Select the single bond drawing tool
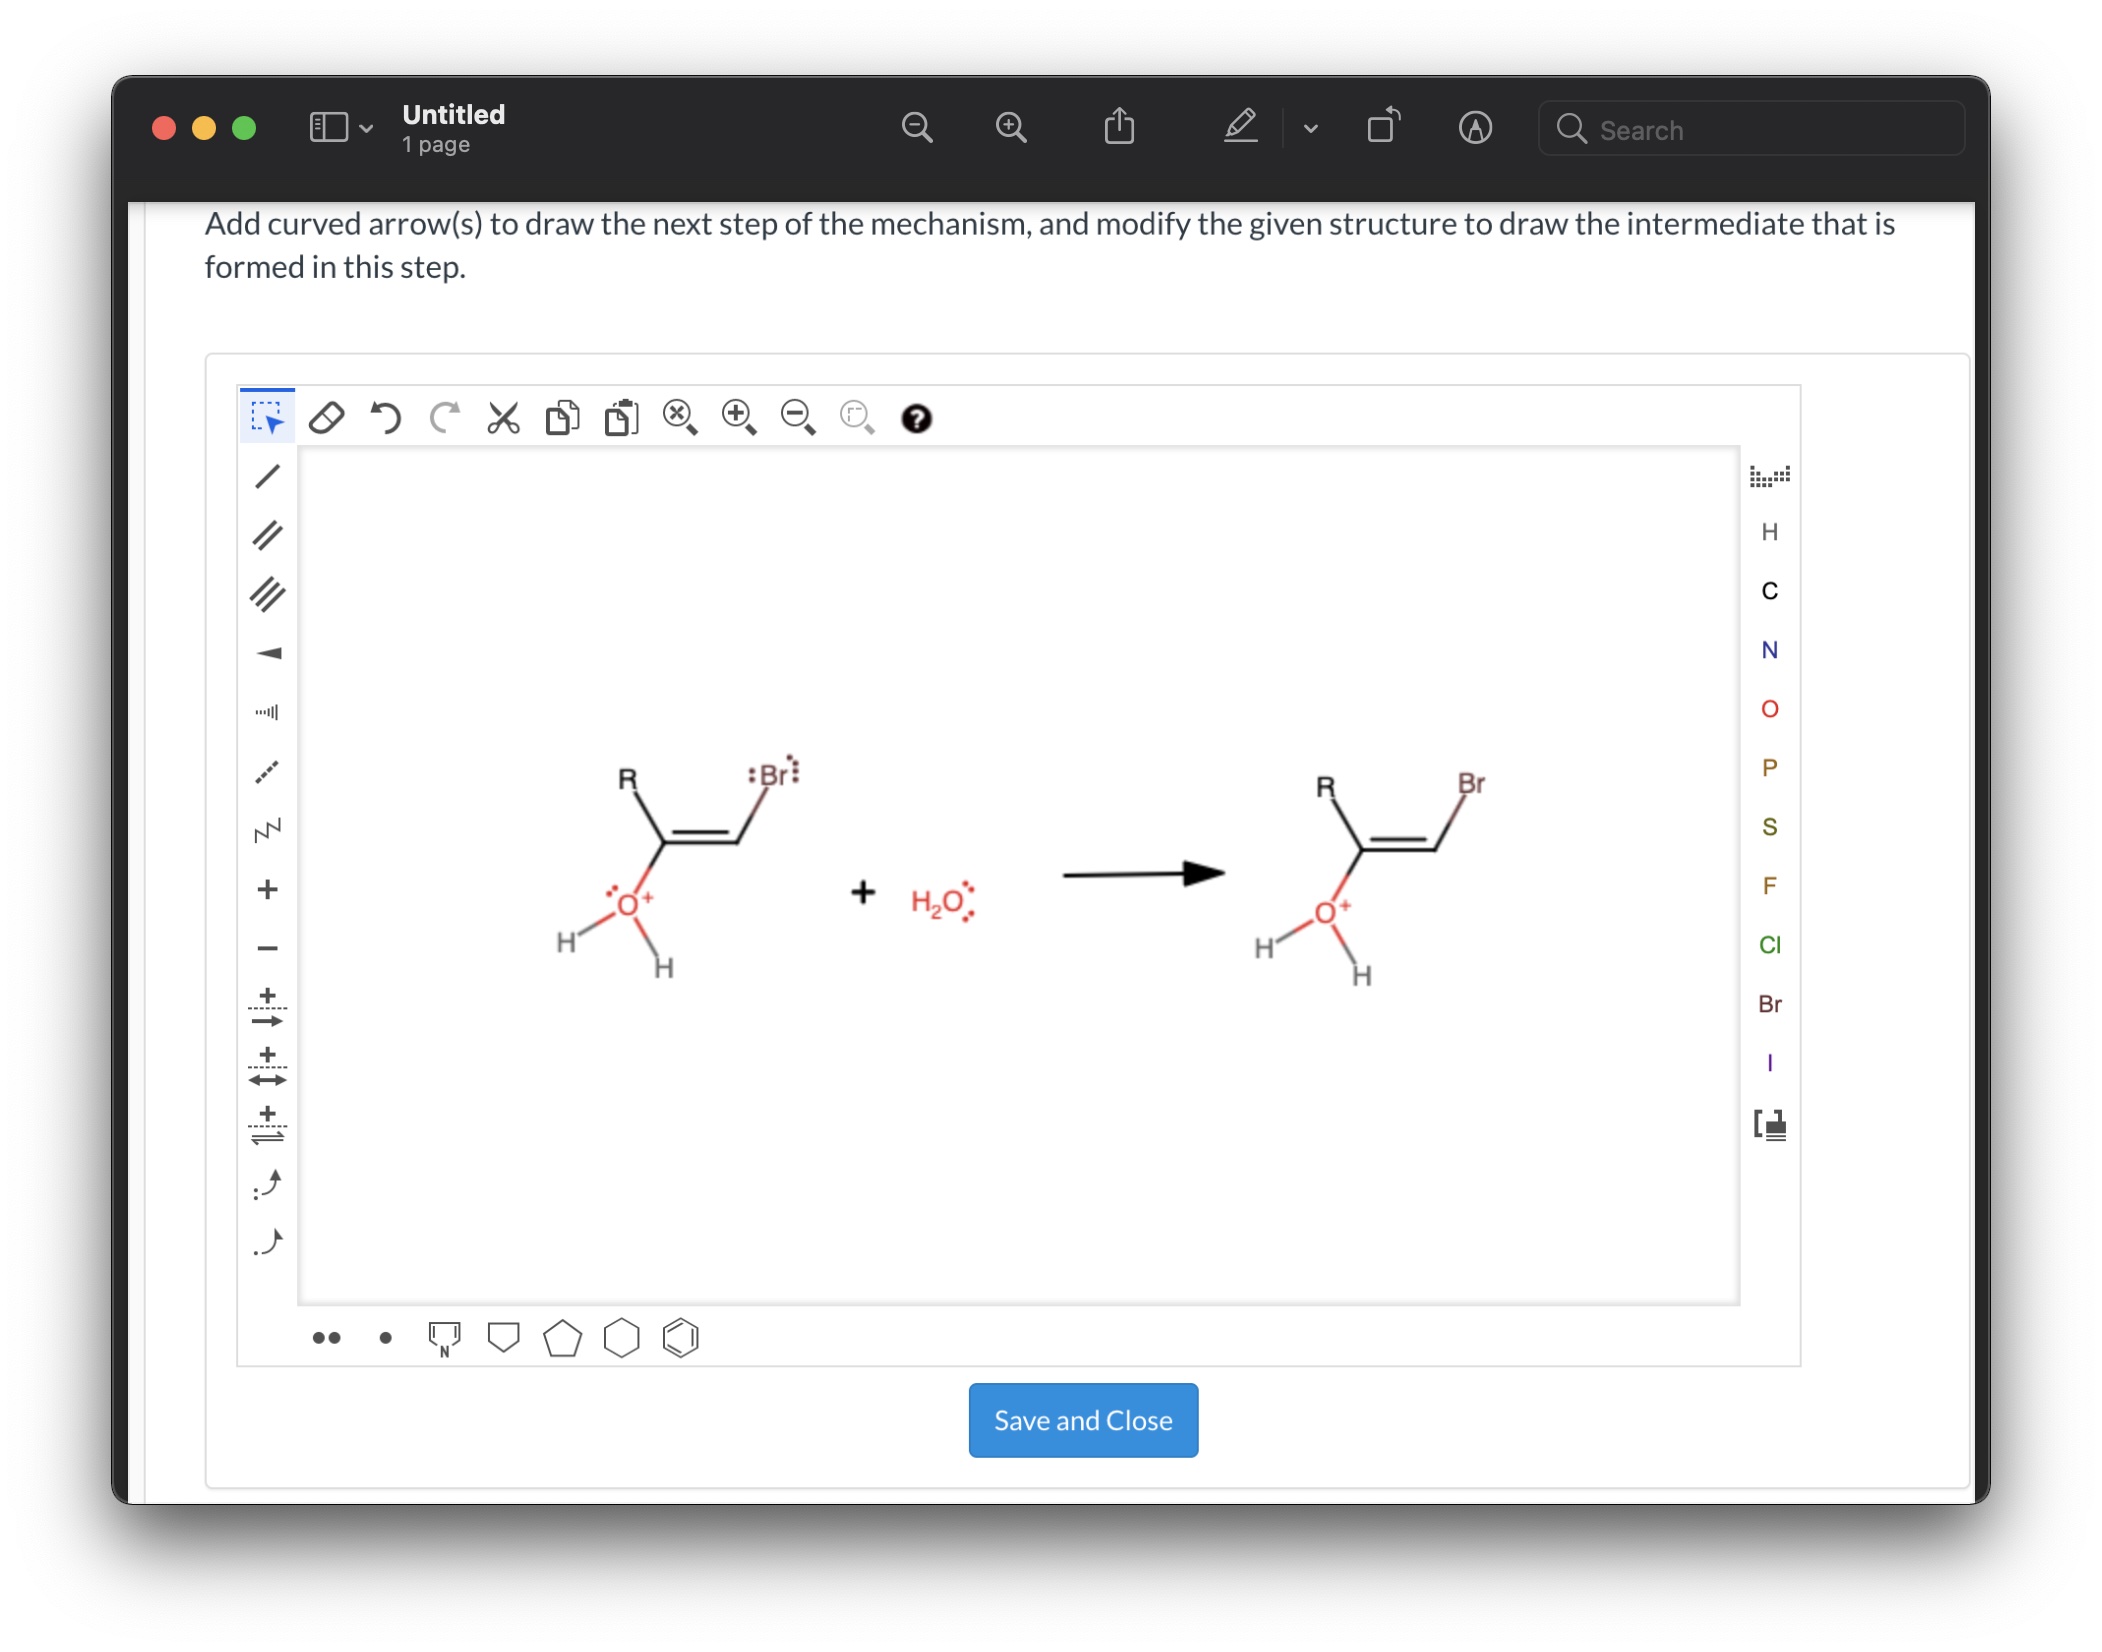Viewport: 2102px width, 1652px height. point(267,476)
